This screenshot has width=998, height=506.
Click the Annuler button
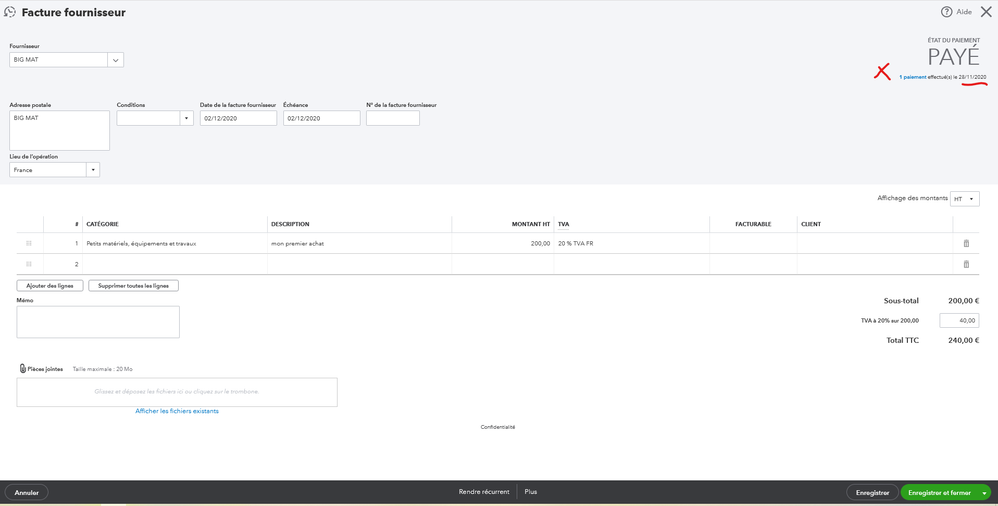27,493
